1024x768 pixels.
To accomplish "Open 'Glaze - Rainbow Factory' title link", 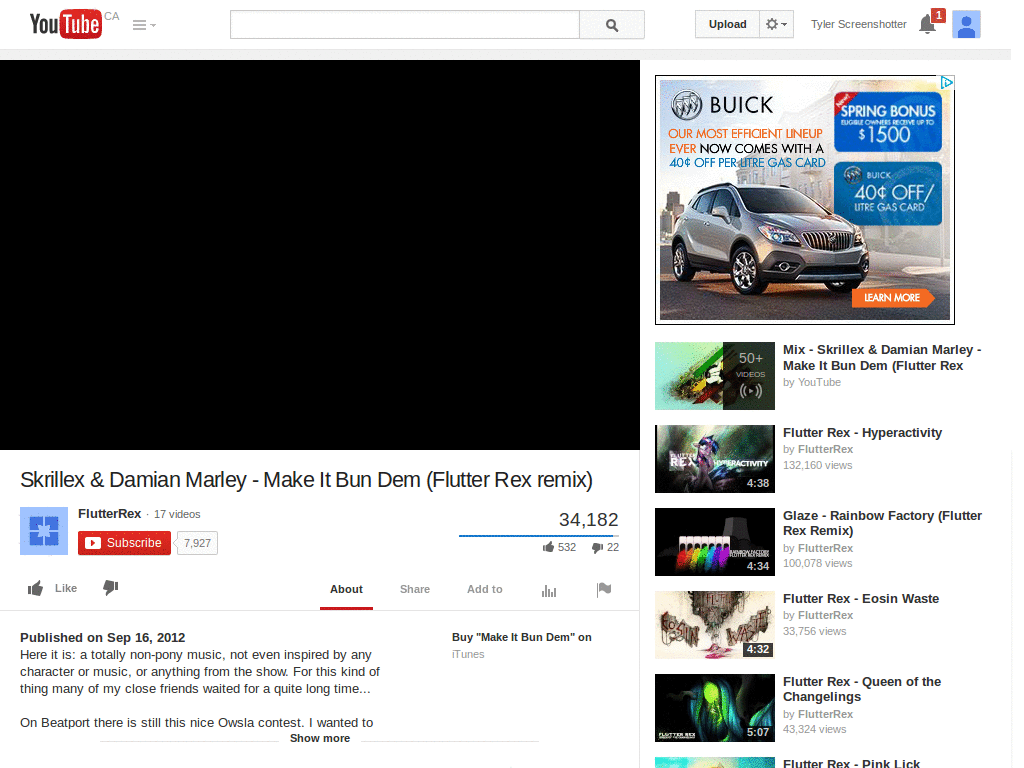I will point(882,523).
